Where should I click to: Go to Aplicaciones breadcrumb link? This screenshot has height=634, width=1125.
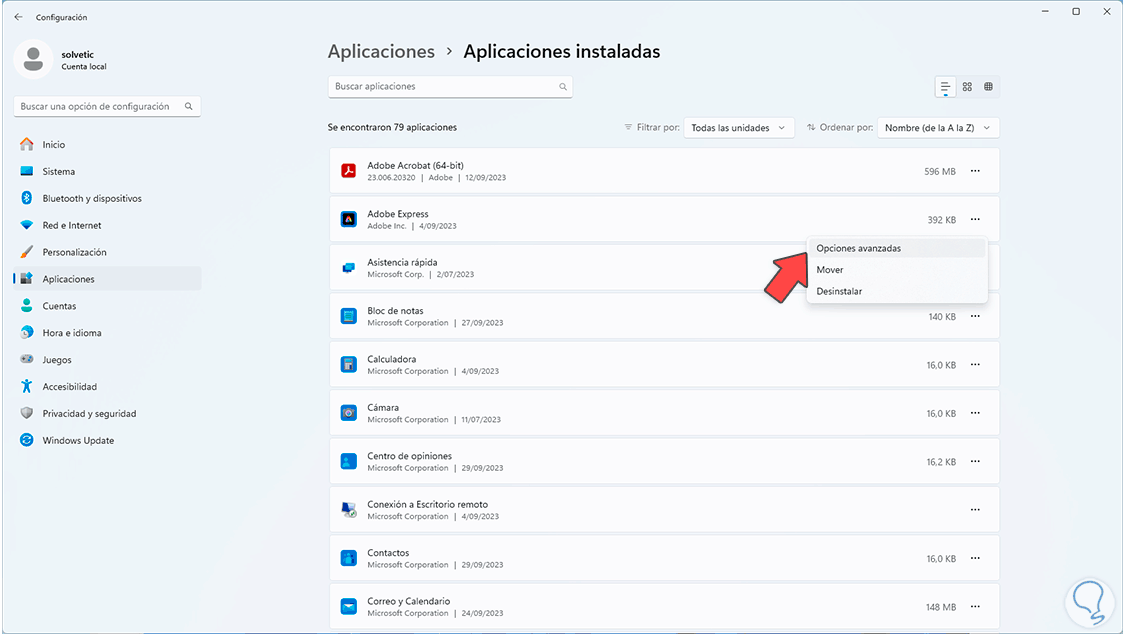(381, 52)
